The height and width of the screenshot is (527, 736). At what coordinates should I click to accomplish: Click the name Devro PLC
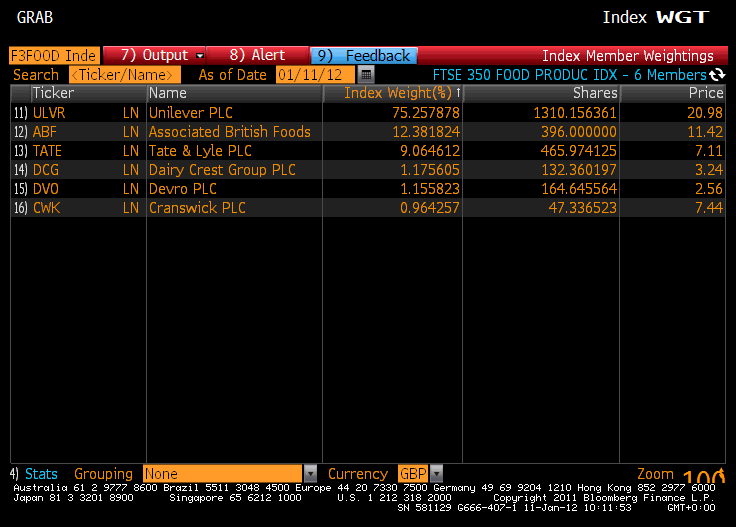(x=183, y=189)
